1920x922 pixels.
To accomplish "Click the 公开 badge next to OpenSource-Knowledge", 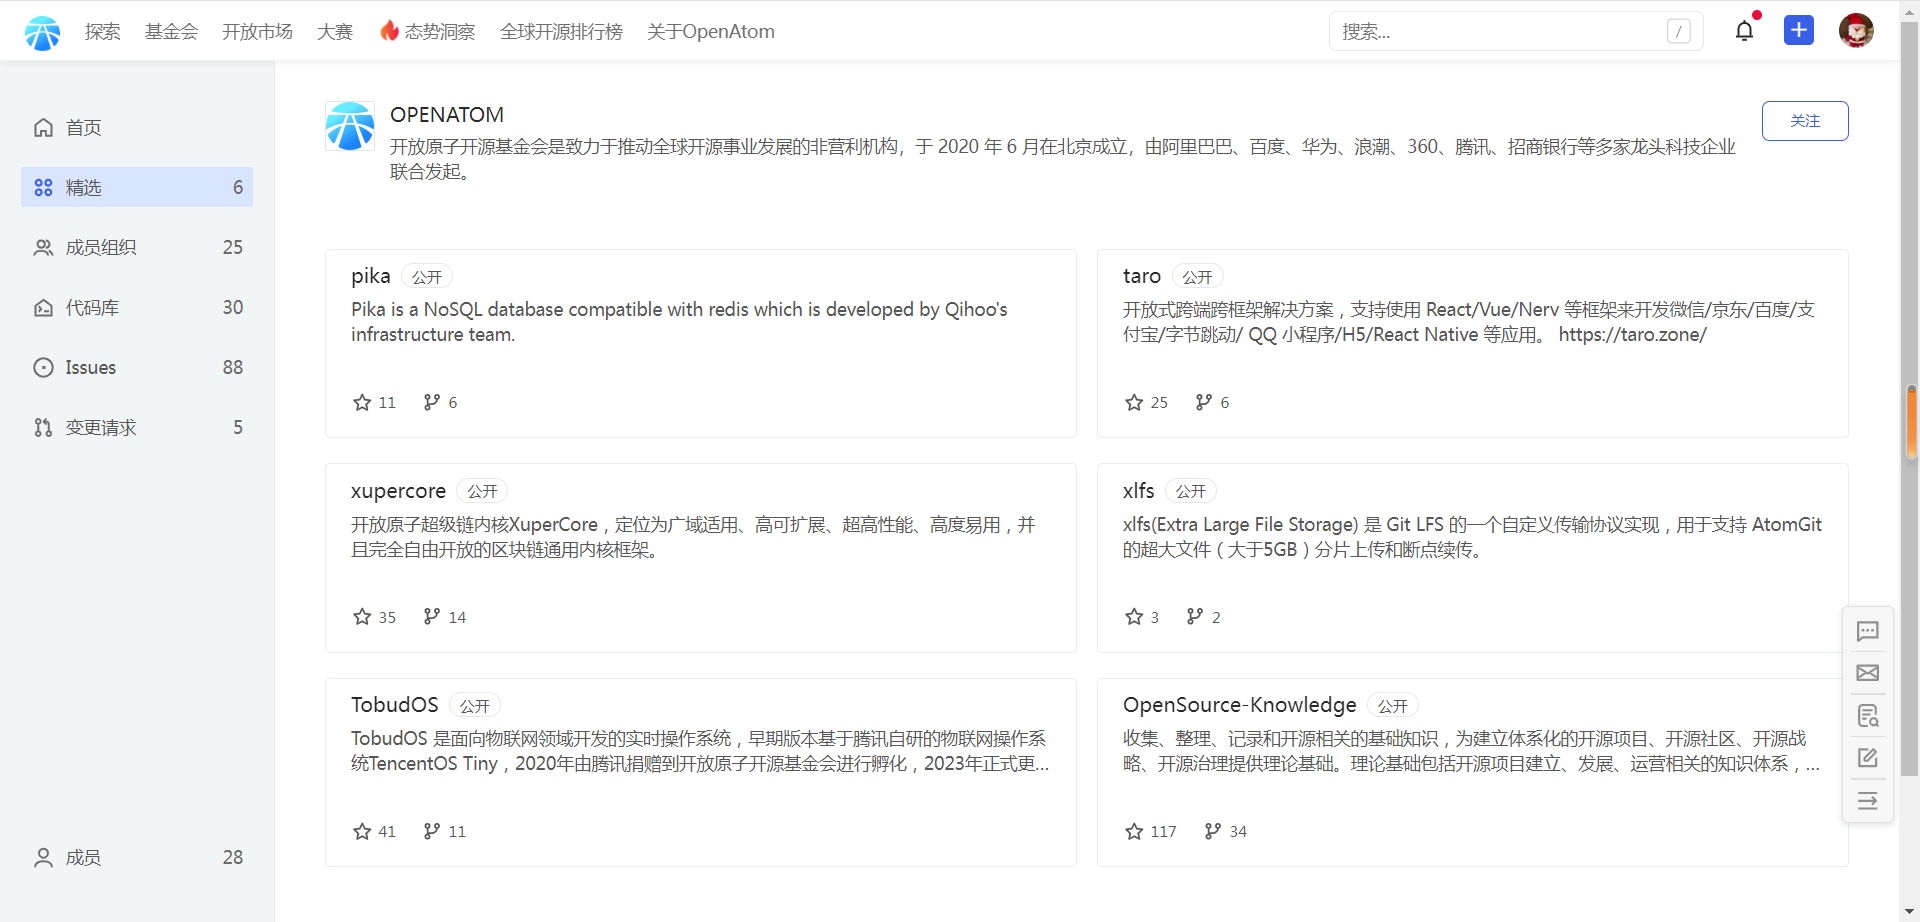I will tap(1392, 706).
